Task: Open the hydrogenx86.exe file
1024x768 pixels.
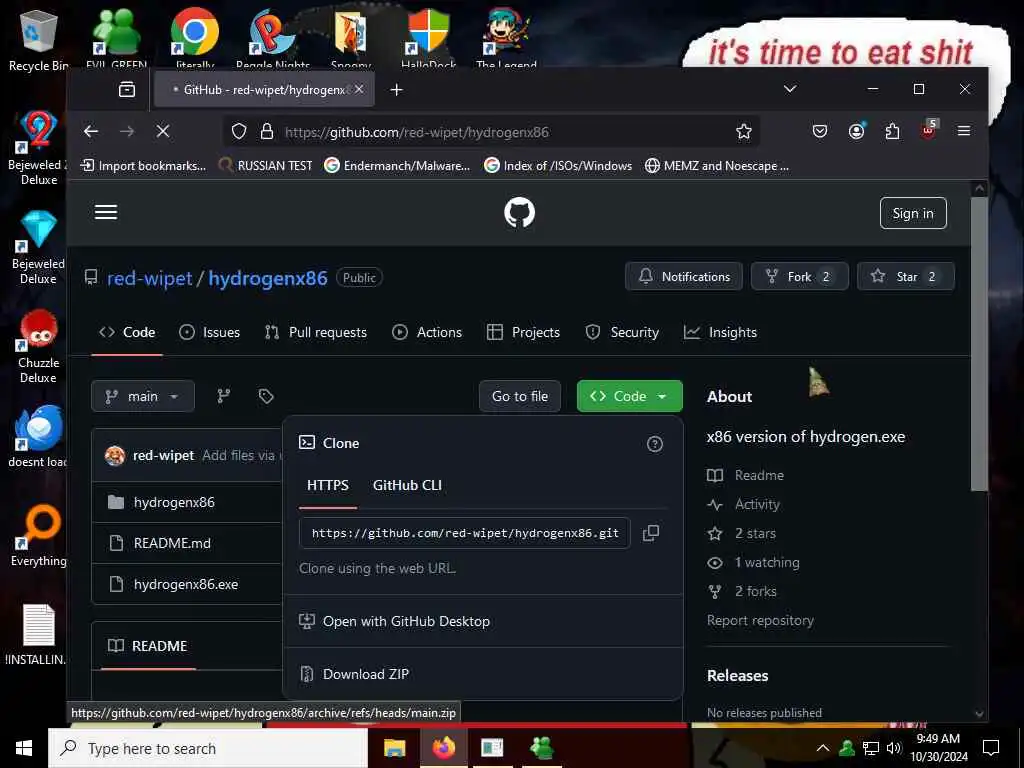Action: click(x=185, y=584)
